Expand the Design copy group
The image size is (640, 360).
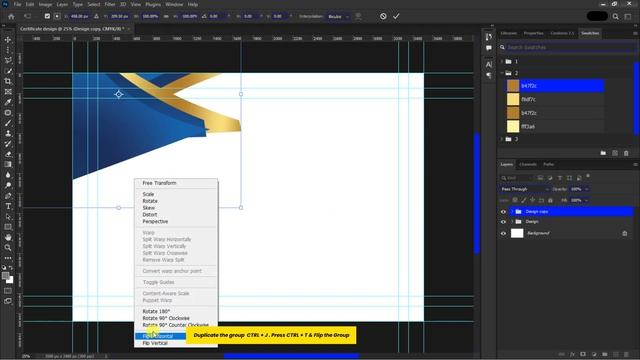click(512, 212)
